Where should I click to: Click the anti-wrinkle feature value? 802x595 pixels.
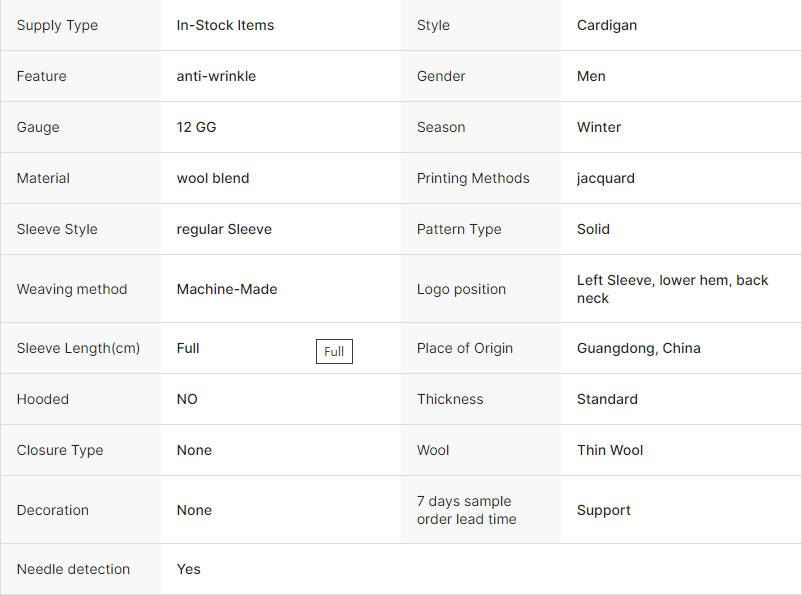[216, 76]
